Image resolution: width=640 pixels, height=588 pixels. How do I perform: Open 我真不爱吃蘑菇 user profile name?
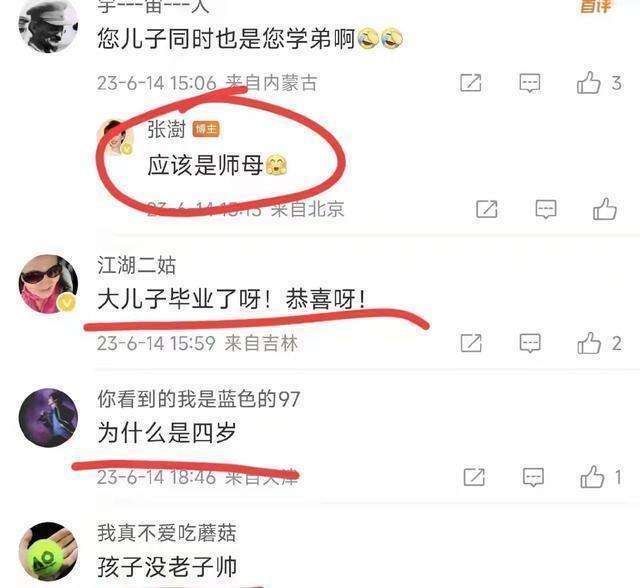167,533
